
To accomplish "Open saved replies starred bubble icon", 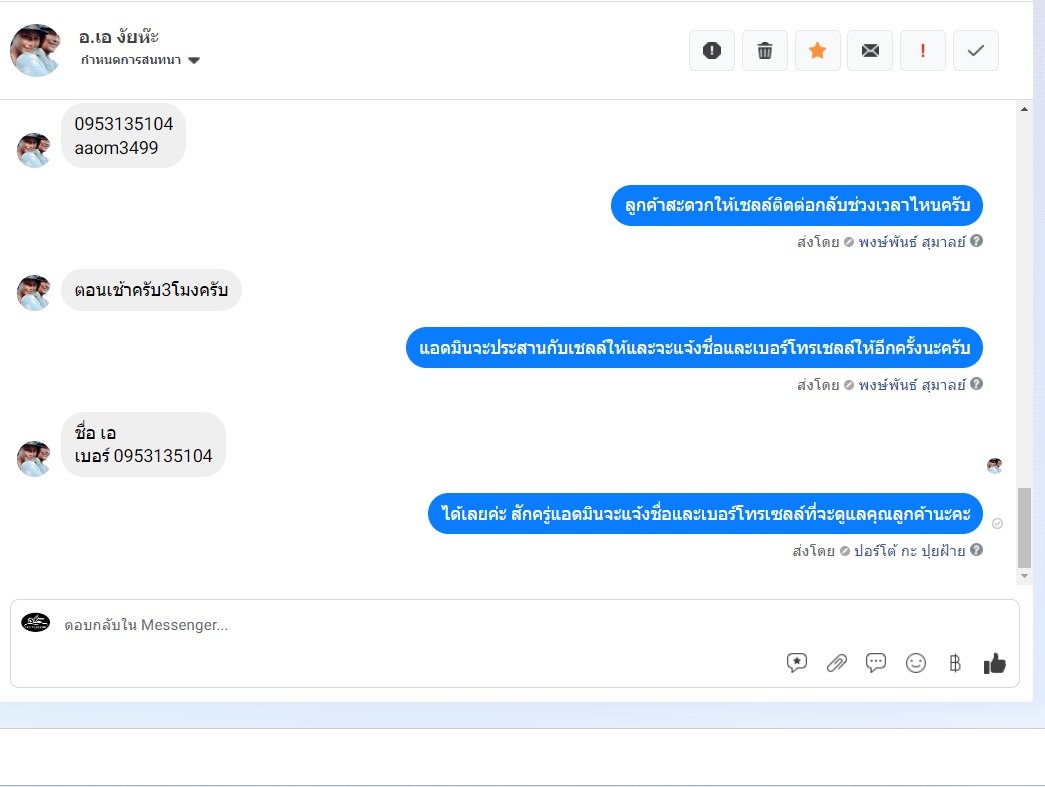I will click(796, 663).
